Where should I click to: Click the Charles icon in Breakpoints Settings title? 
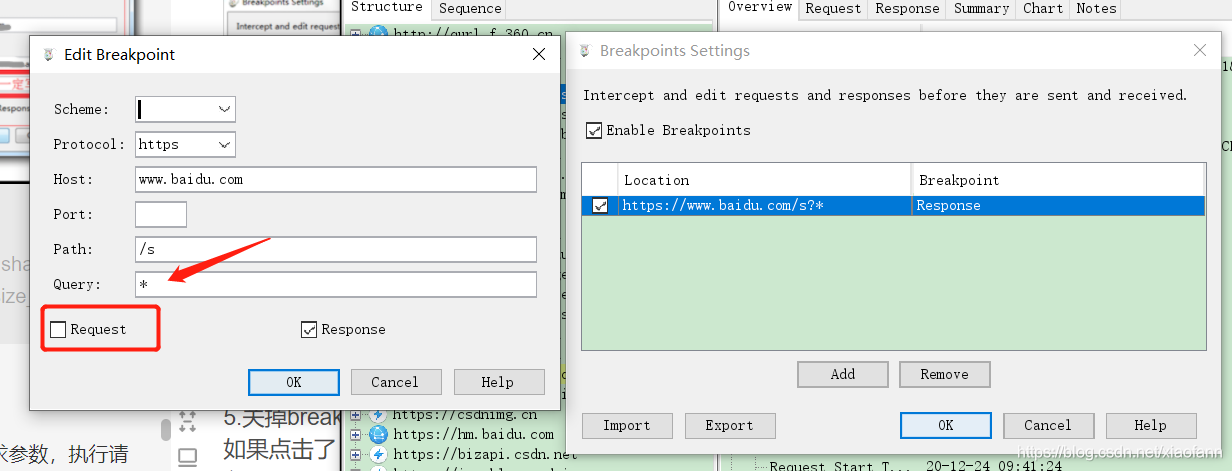(x=583, y=51)
